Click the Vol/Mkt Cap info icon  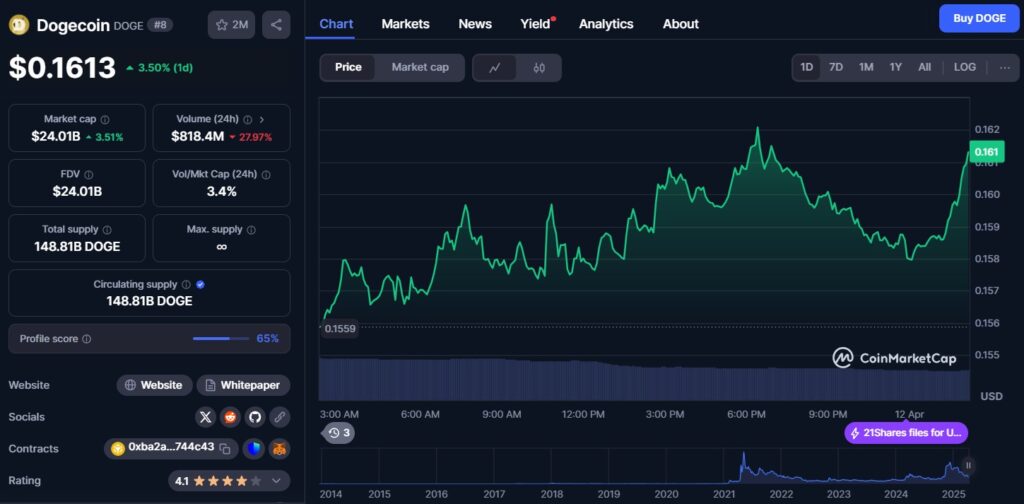[266, 175]
